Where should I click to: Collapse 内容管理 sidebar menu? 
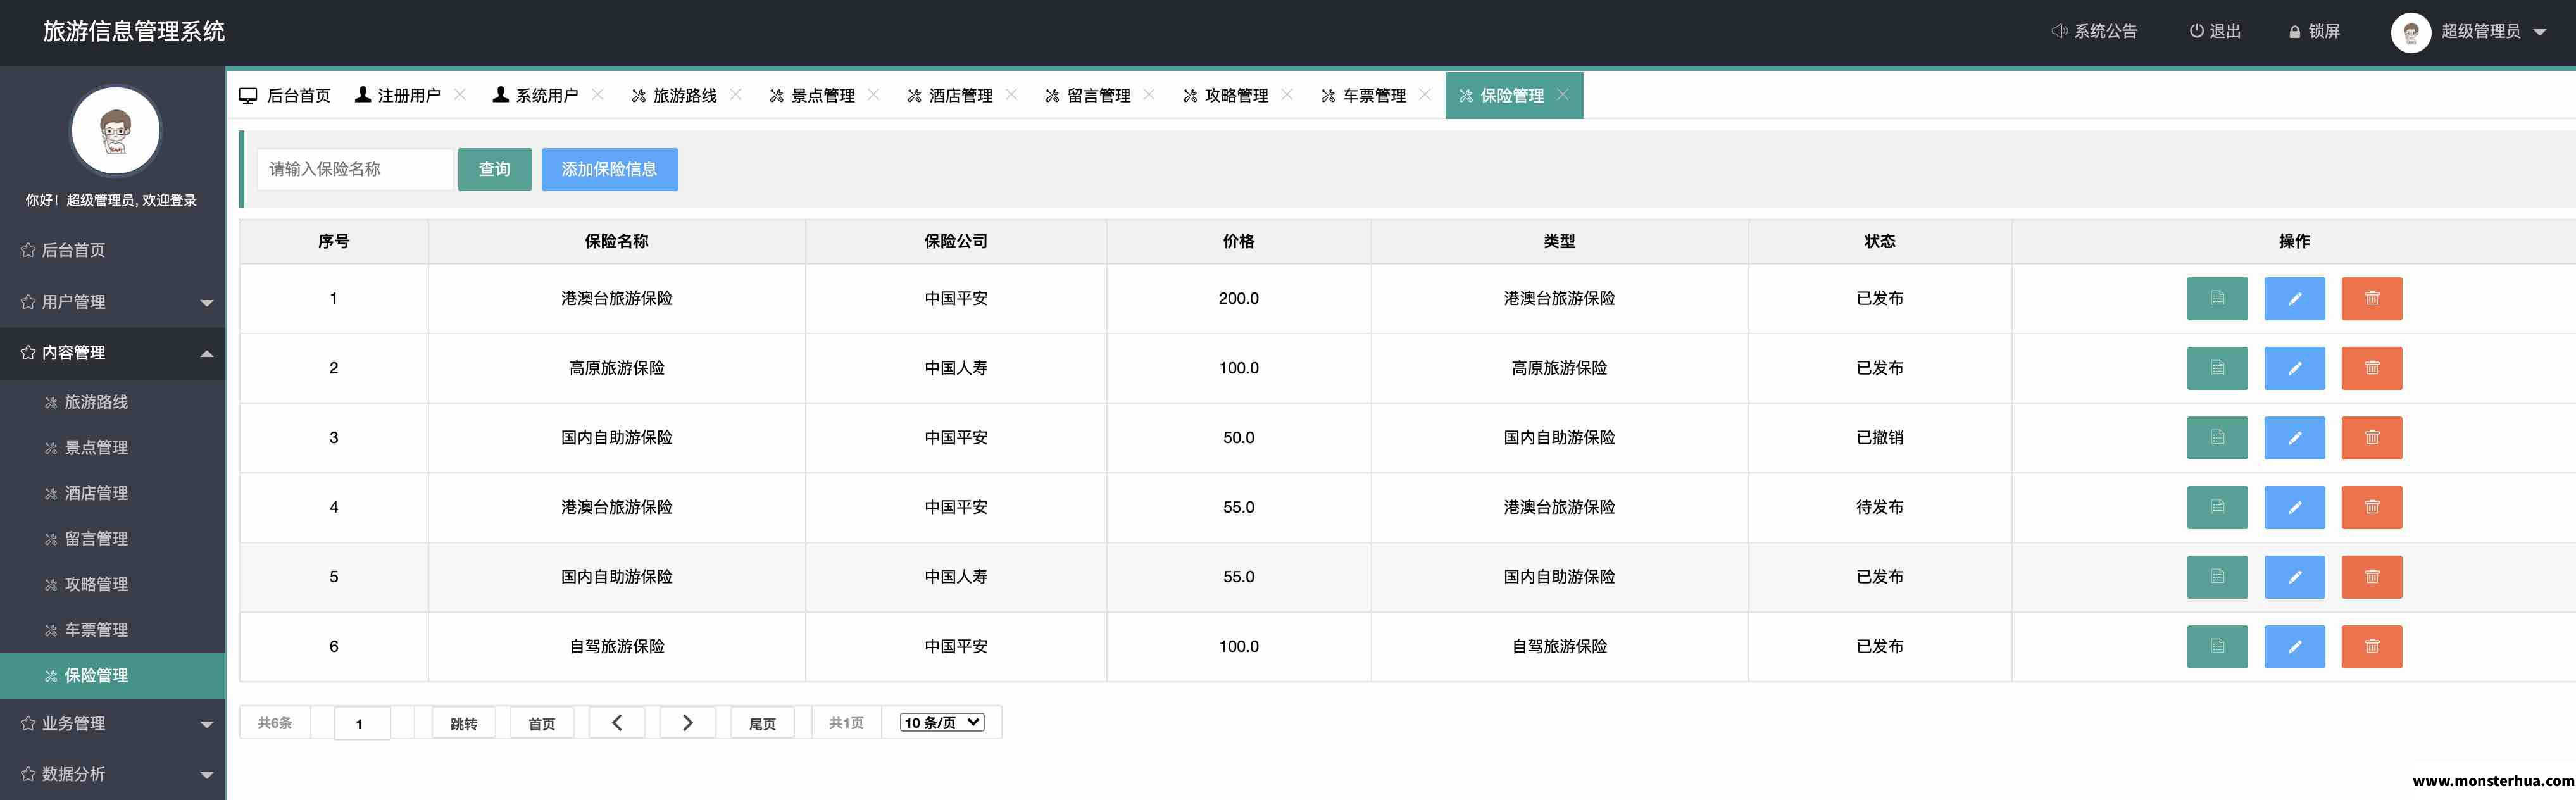(x=113, y=352)
